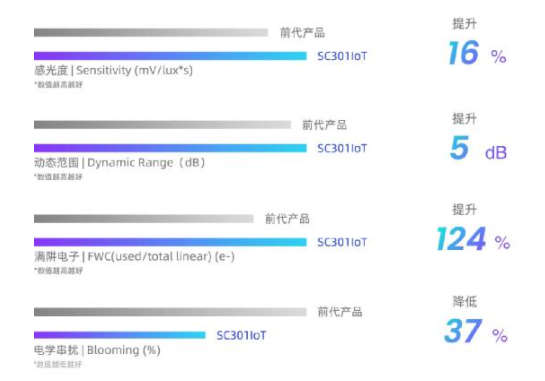Click the gradient SC301IoT Dynamic Range bar
545x381 pixels.
170,148
